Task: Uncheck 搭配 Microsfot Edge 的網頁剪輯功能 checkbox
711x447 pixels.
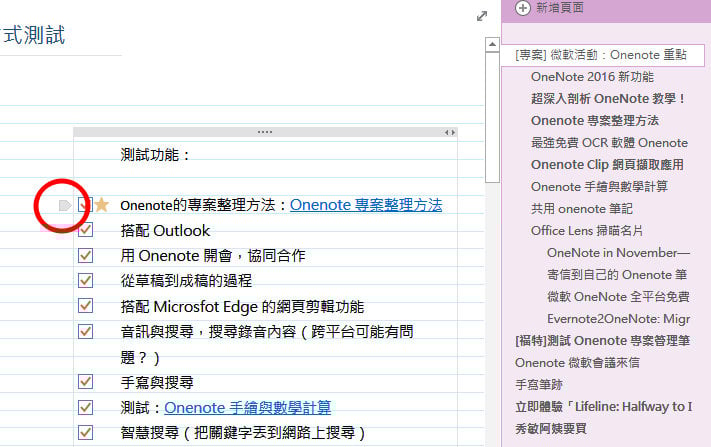Action: (85, 306)
